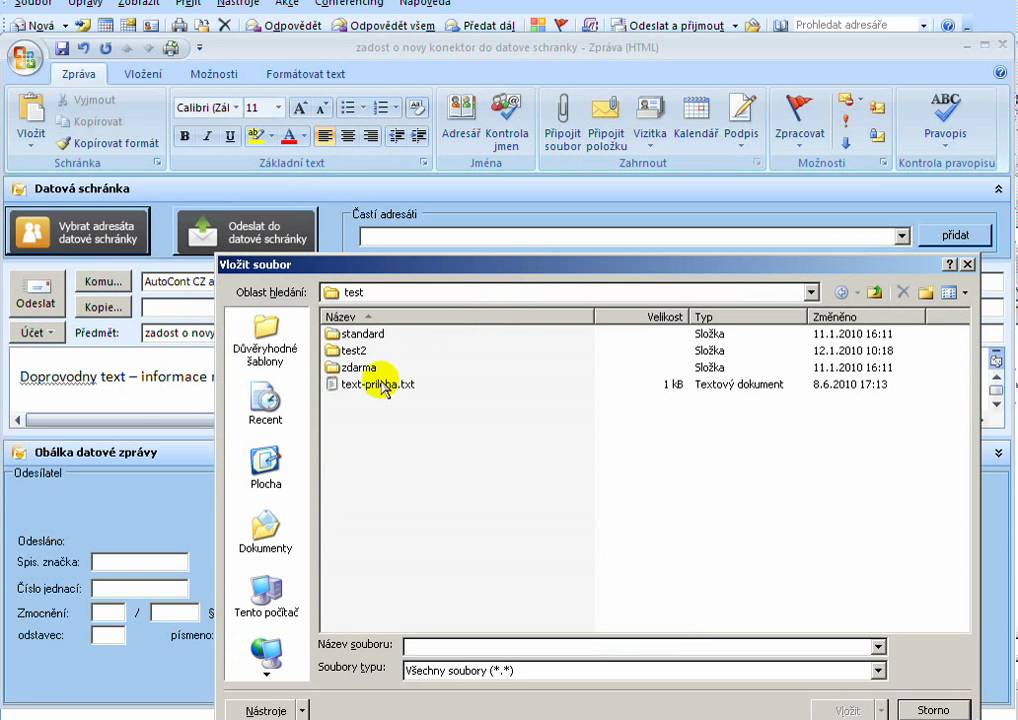The width and height of the screenshot is (1018, 720).
Task: Click Vybrat adresáta datové schránky
Action: (78, 232)
